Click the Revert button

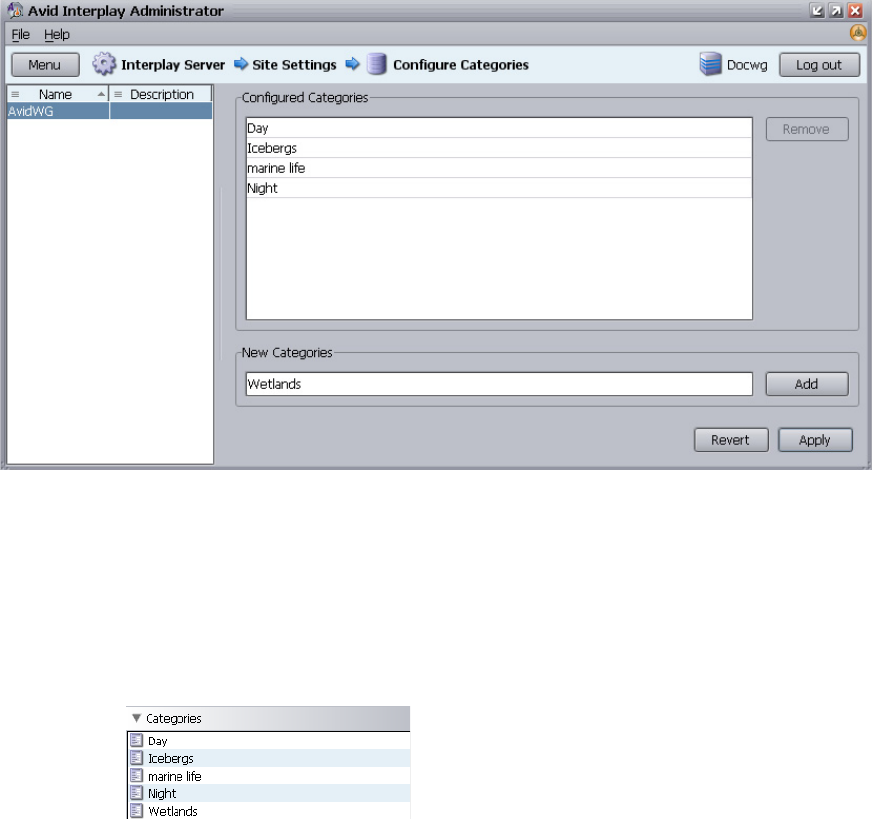point(731,440)
